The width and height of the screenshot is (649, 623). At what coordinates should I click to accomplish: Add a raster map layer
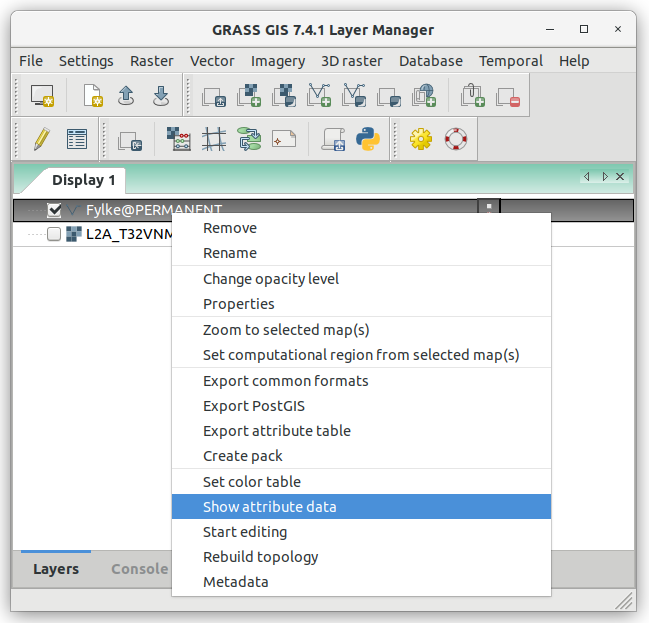(x=249, y=96)
